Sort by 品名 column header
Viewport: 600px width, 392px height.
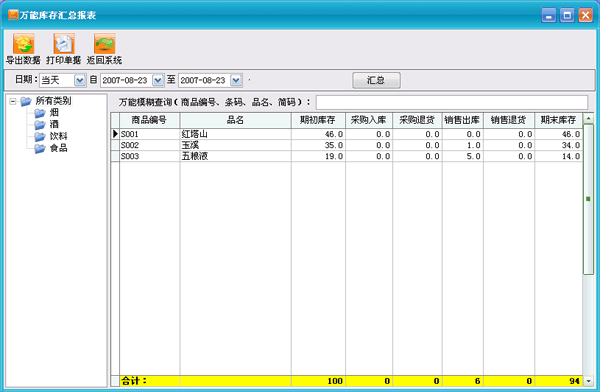point(235,120)
